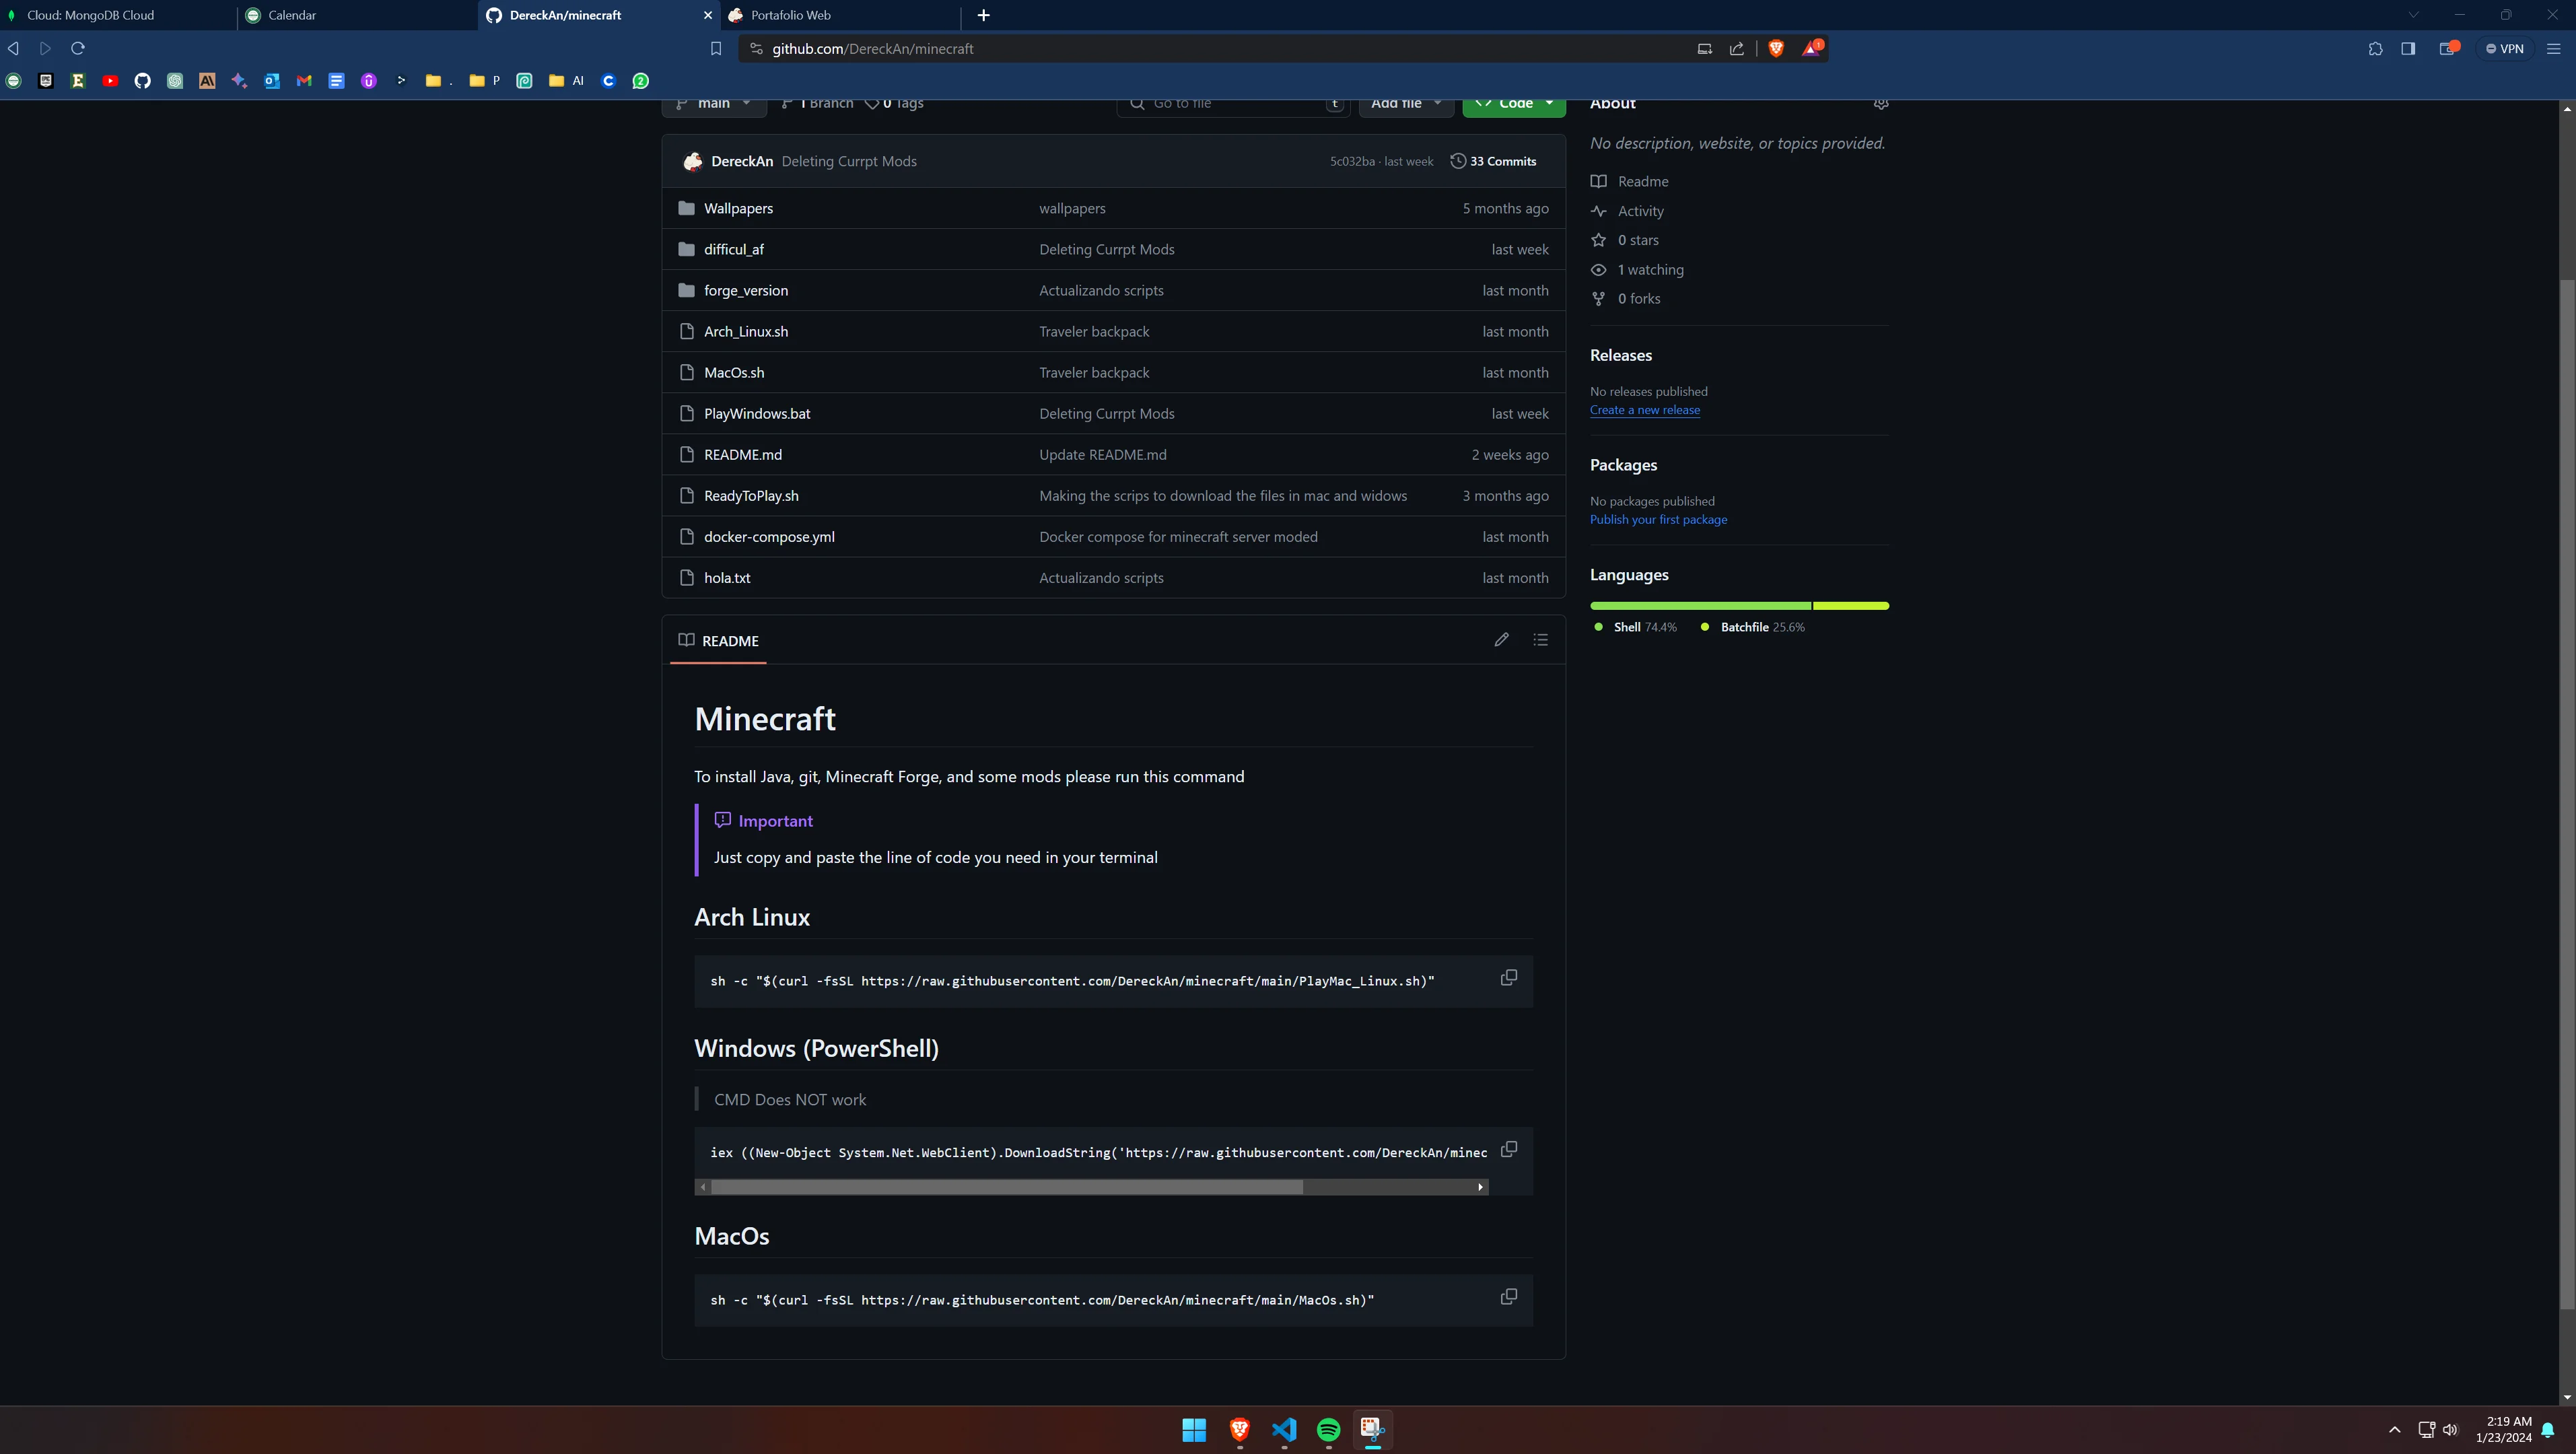Copy the Windows PowerShell command
Viewport: 2576px width, 1454px height.
tap(1508, 1149)
